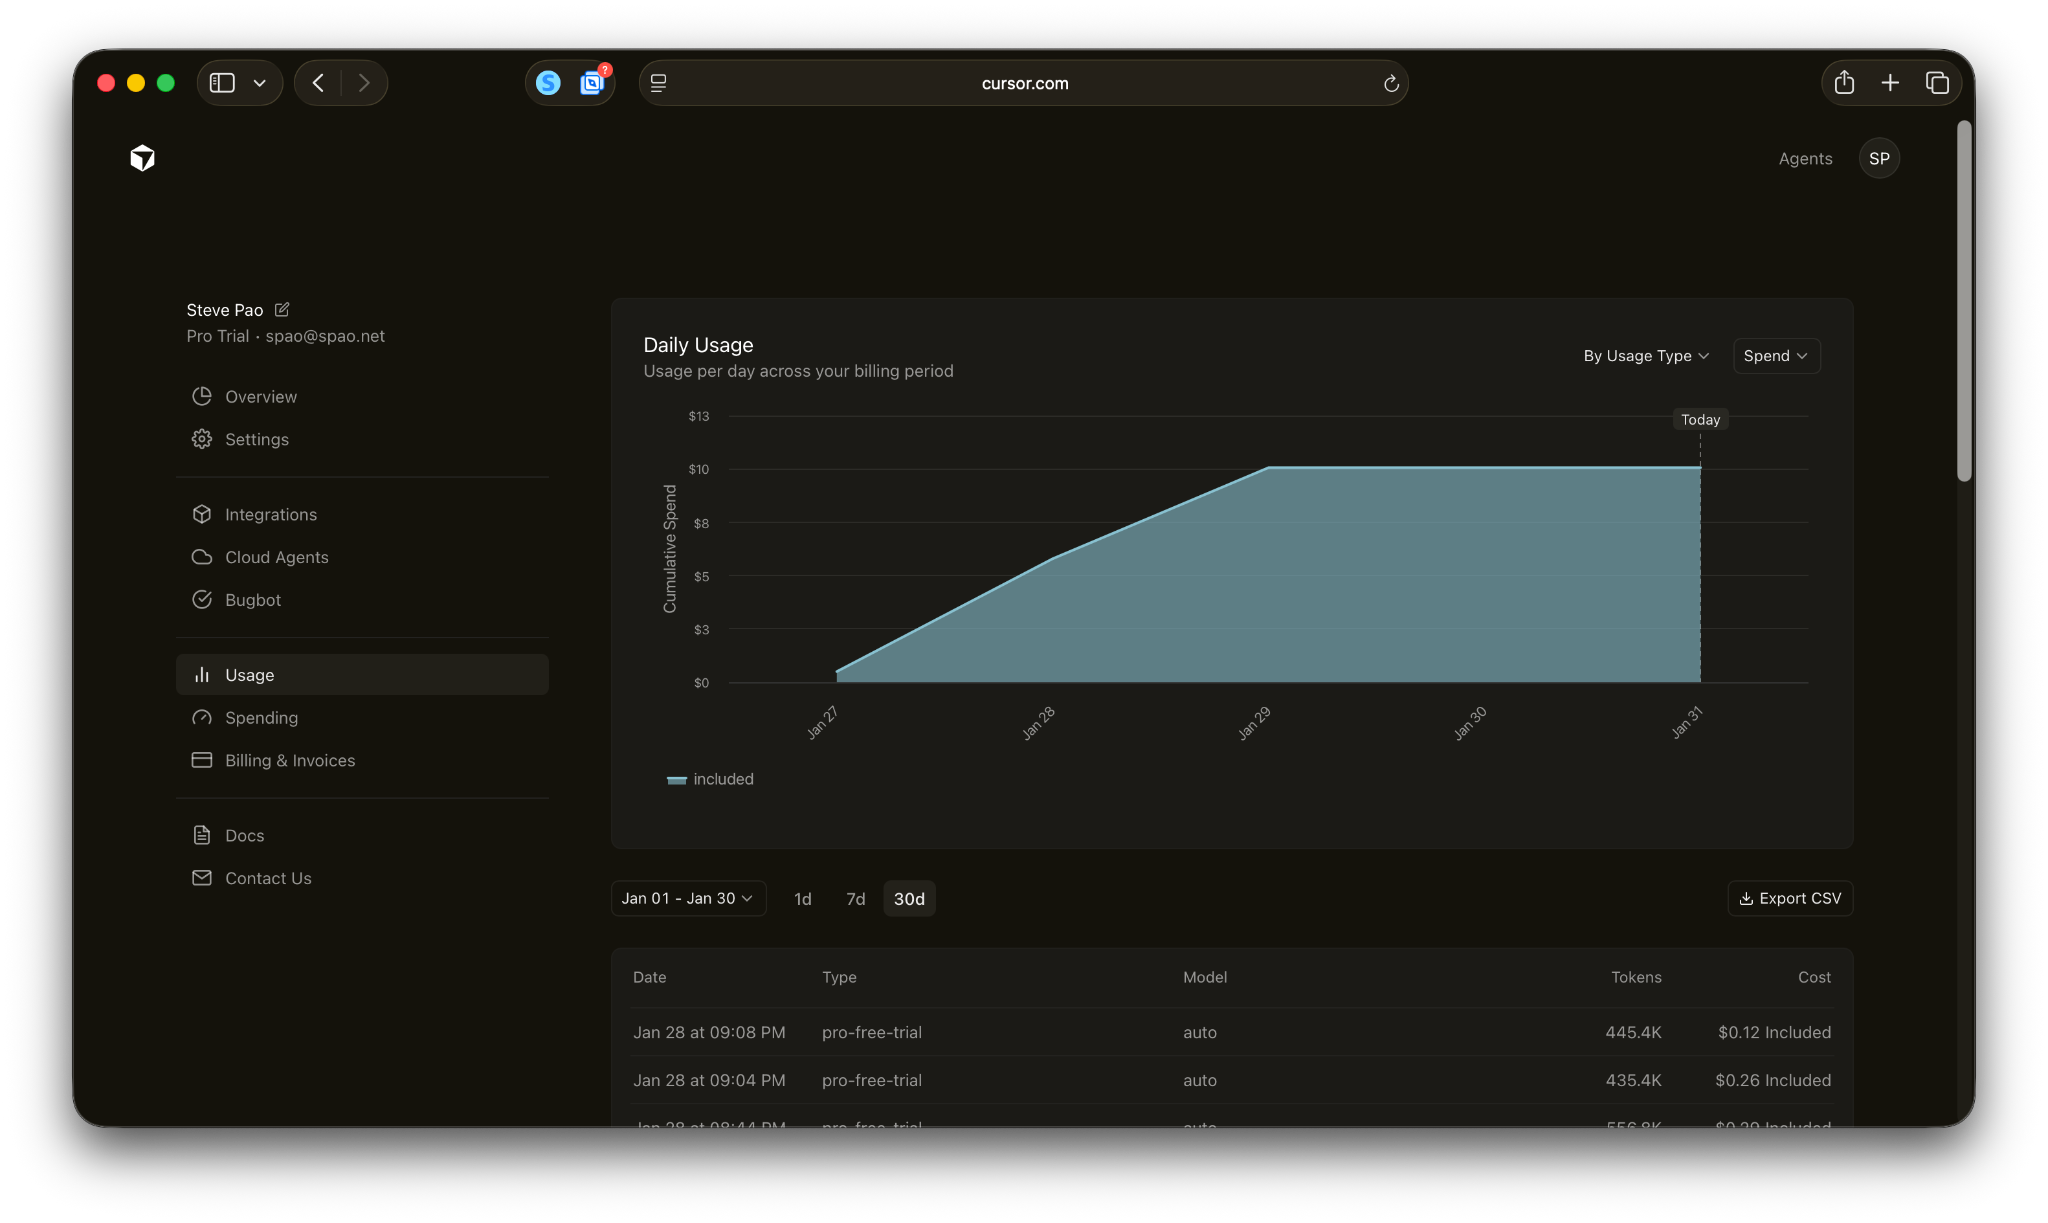This screenshot has height=1223, width=2048.
Task: Expand the By Usage Type dropdown
Action: pos(1646,356)
